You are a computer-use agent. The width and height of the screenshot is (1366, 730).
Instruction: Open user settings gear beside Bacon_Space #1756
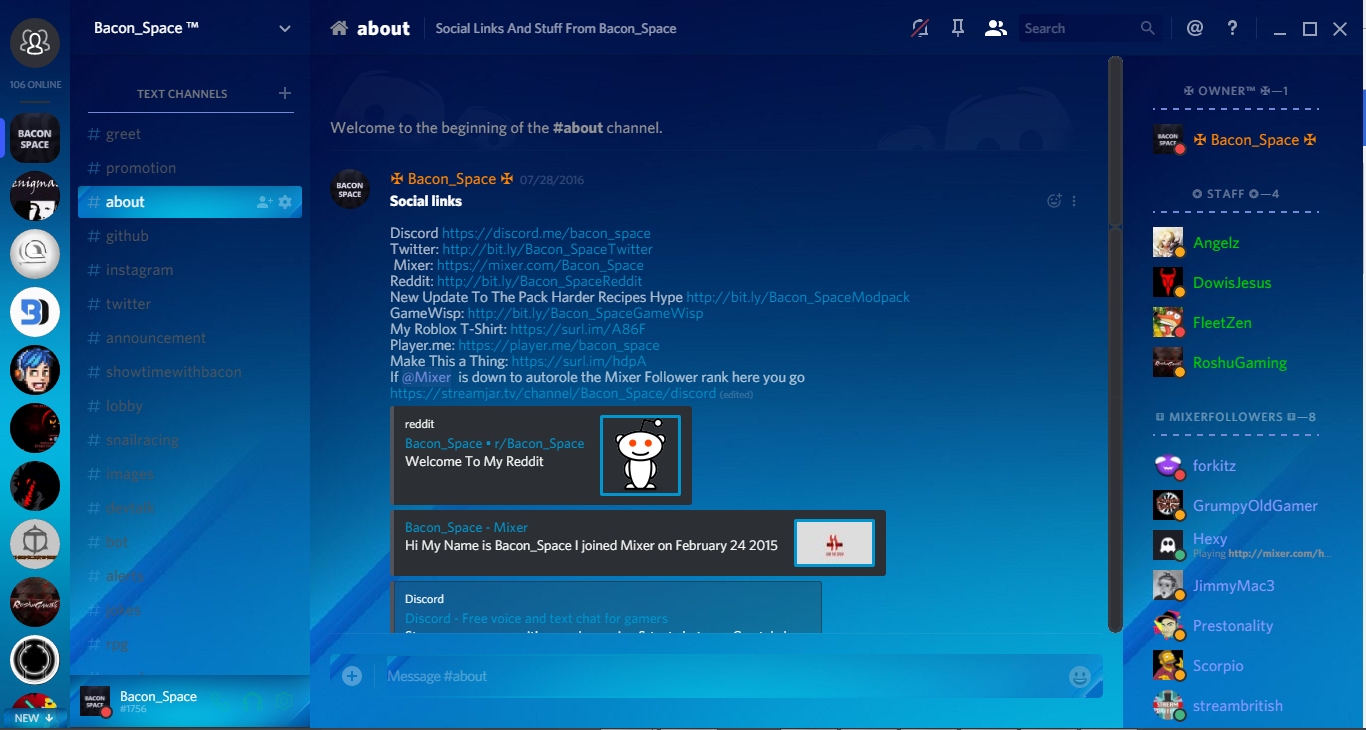point(284,702)
